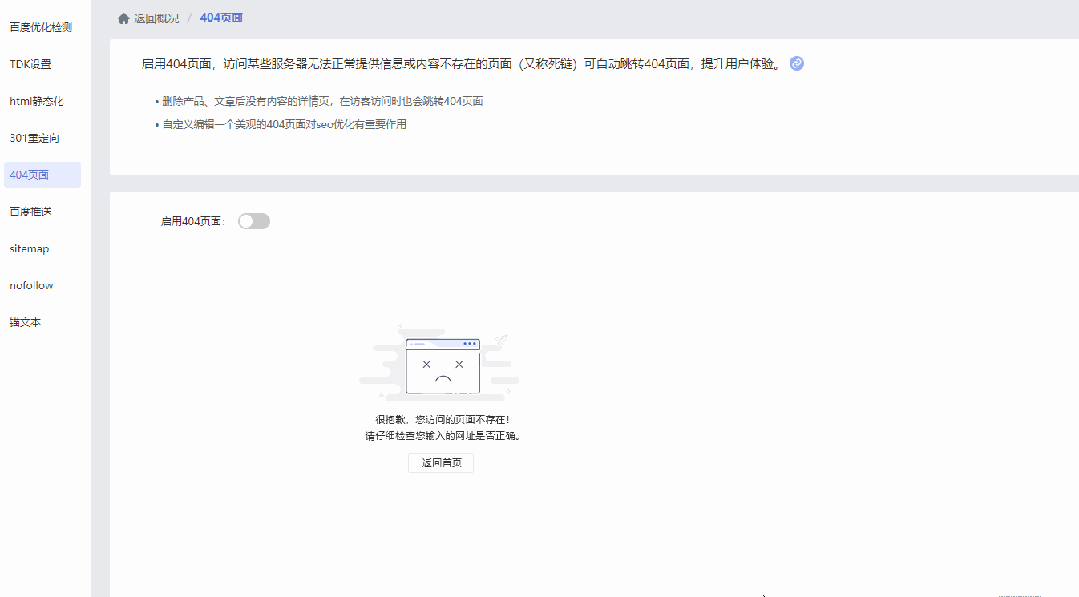Screen dimensions: 1079x597
Task: Enable the 启用404页面 toggle switch
Action: (x=254, y=221)
